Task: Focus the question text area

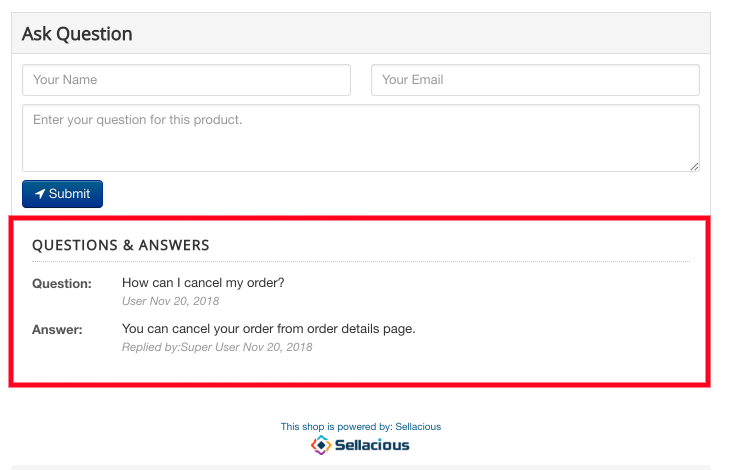Action: 361,138
